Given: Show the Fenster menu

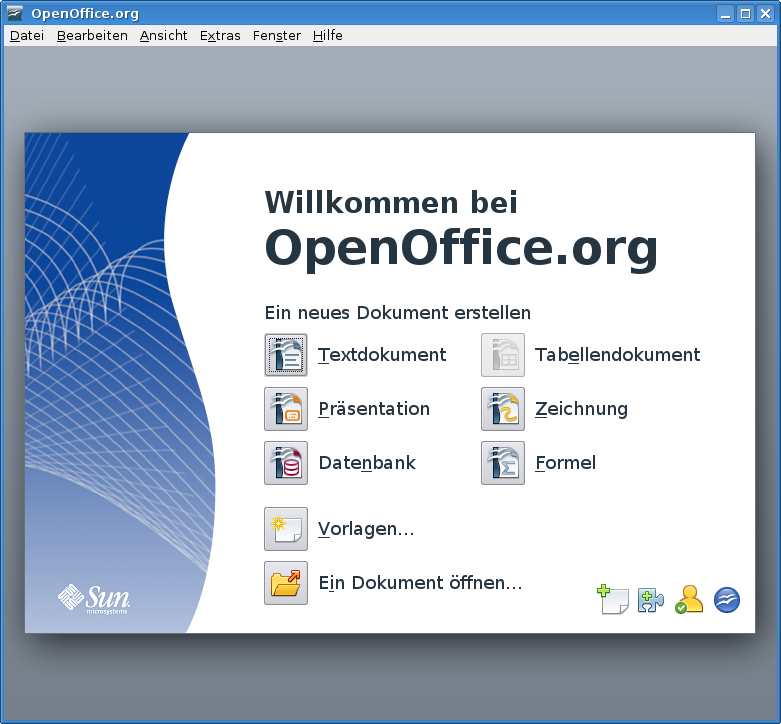Looking at the screenshot, I should pyautogui.click(x=276, y=35).
